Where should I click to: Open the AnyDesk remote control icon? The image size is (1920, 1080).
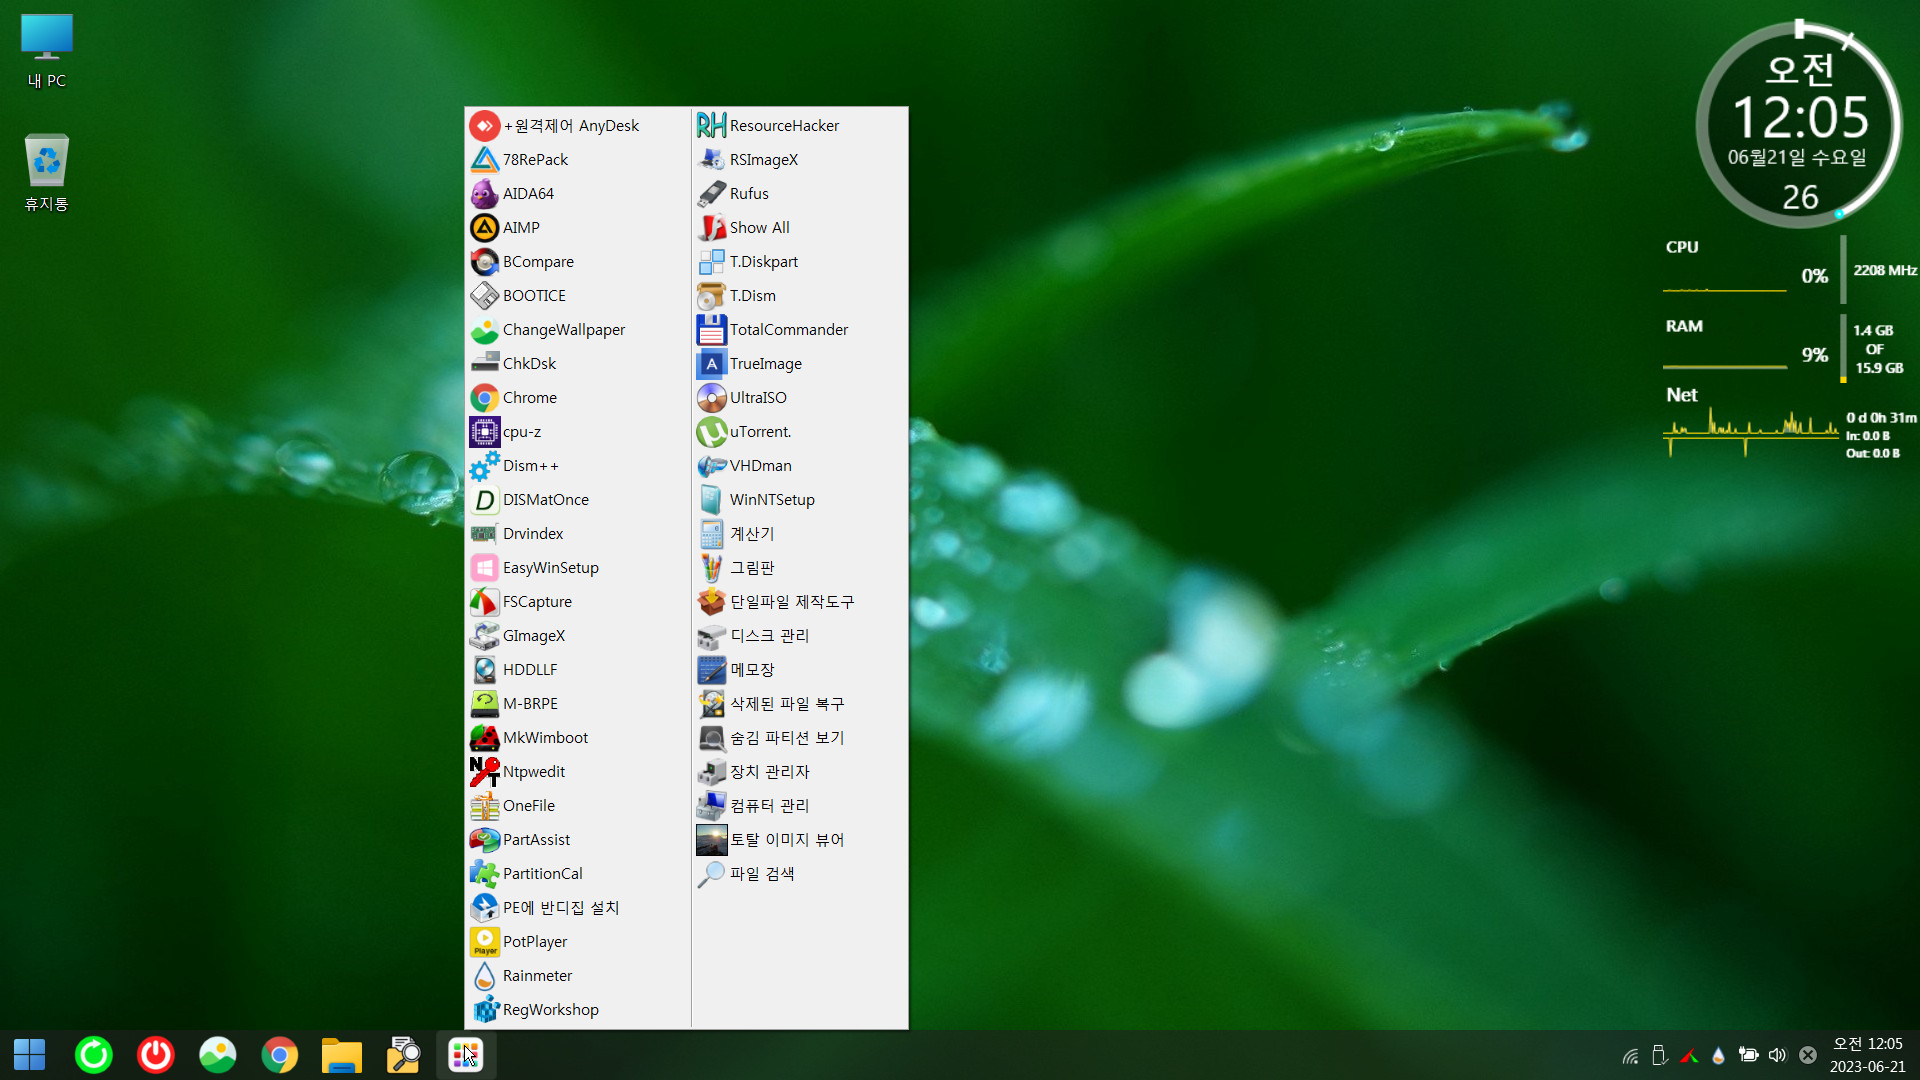point(485,126)
